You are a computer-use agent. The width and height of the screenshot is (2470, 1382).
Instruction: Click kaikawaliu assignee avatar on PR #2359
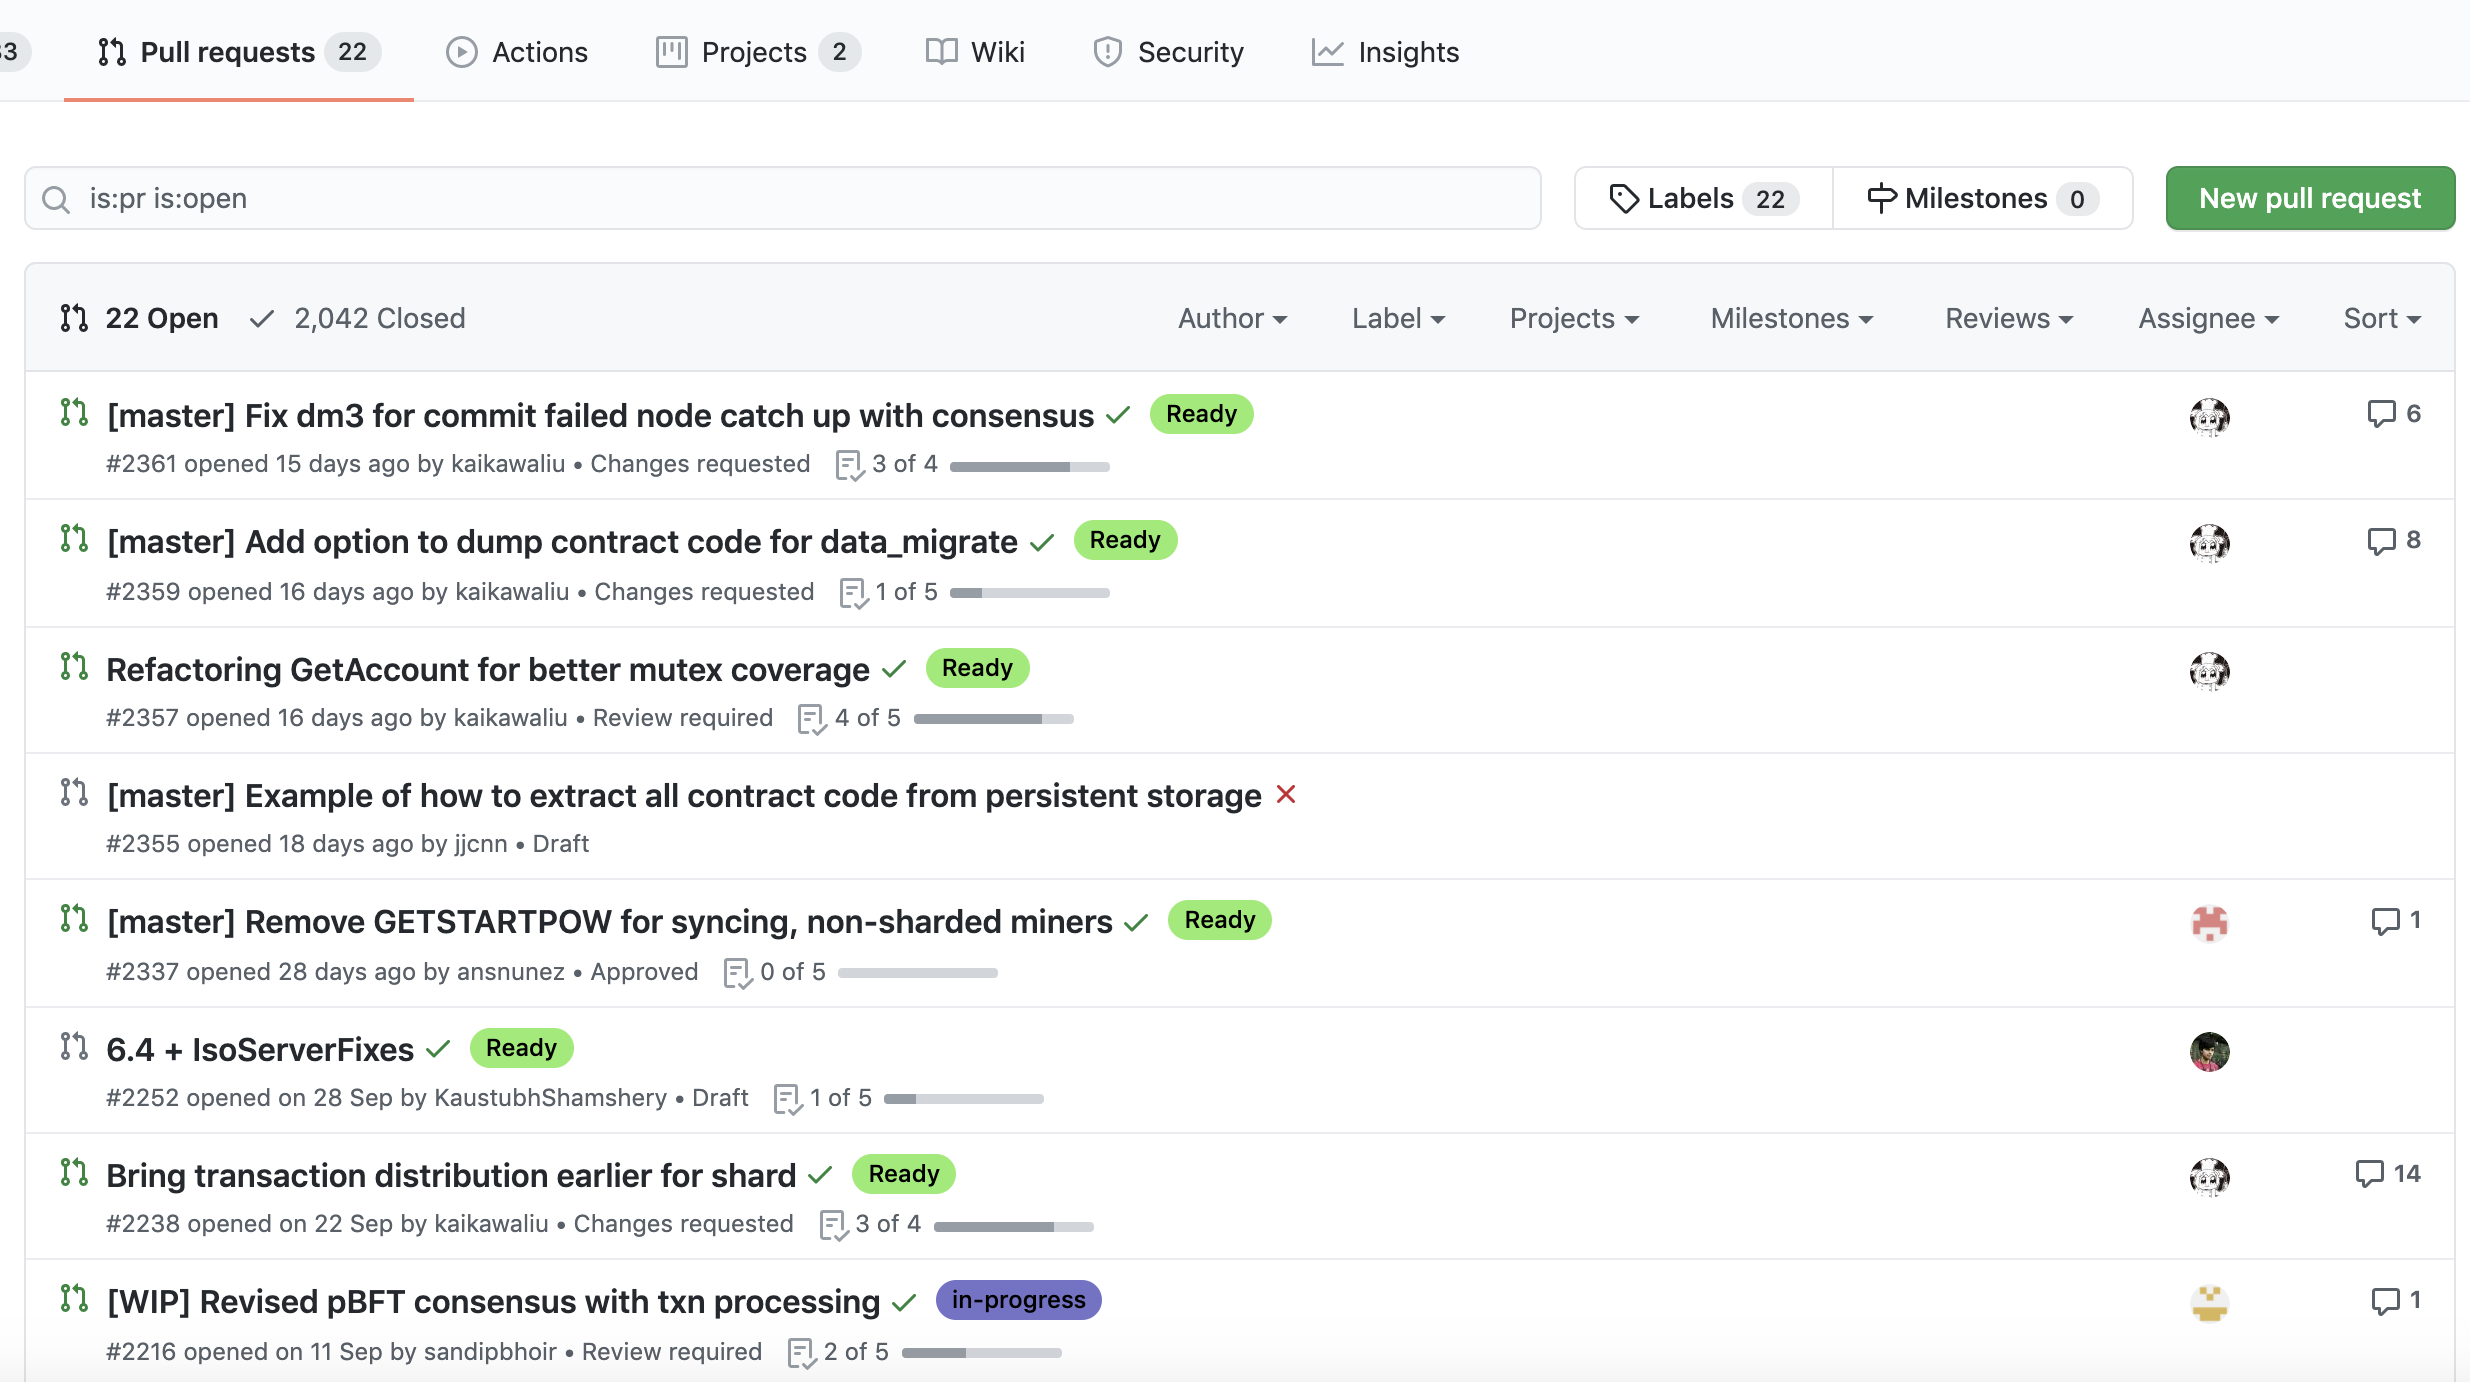click(x=2209, y=543)
